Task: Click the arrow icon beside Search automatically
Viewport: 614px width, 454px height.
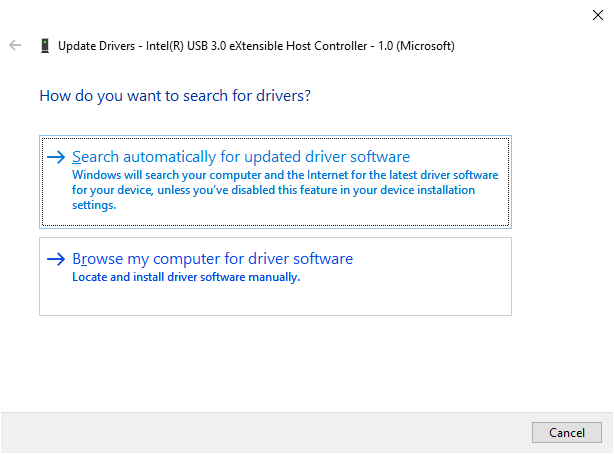Action: [x=57, y=157]
